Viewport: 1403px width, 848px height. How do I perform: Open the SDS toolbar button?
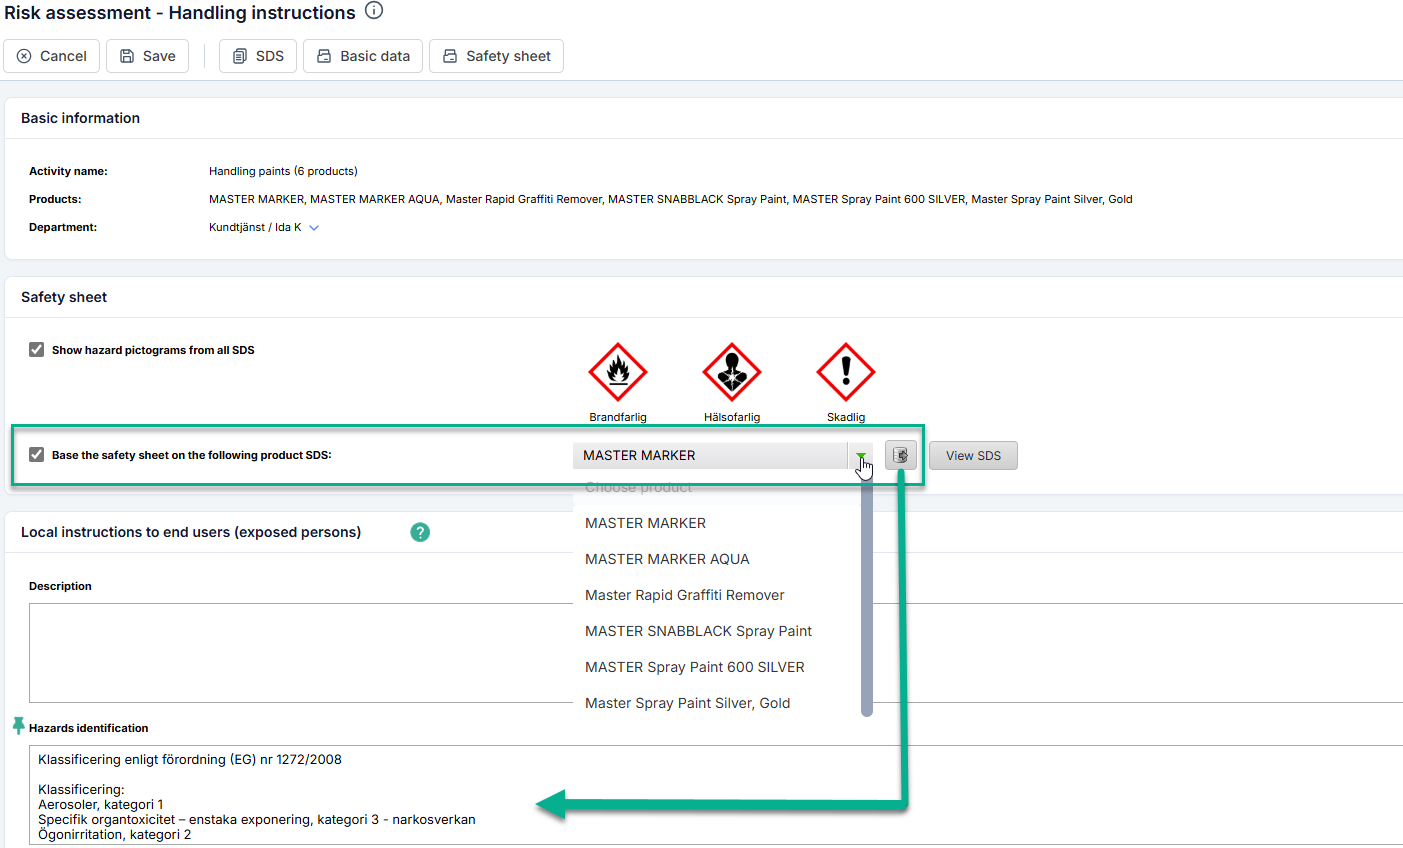(x=258, y=56)
